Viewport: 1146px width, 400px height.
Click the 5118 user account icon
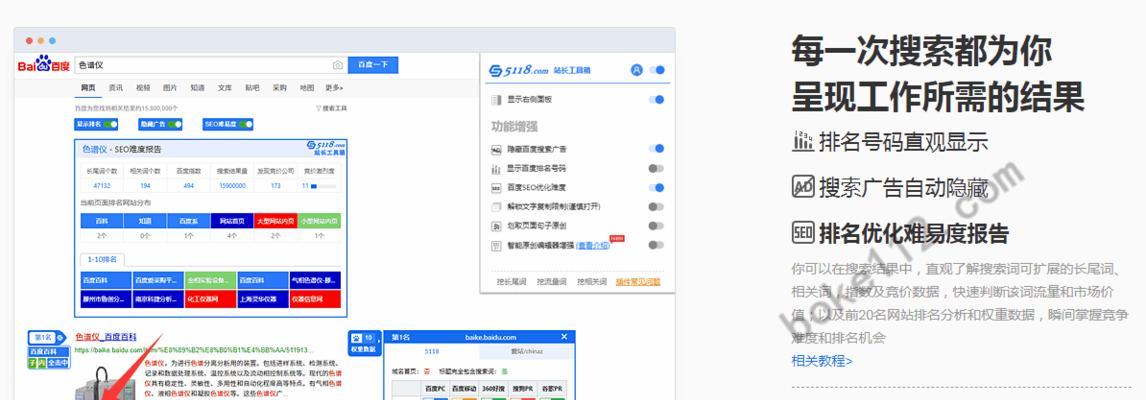coord(637,70)
